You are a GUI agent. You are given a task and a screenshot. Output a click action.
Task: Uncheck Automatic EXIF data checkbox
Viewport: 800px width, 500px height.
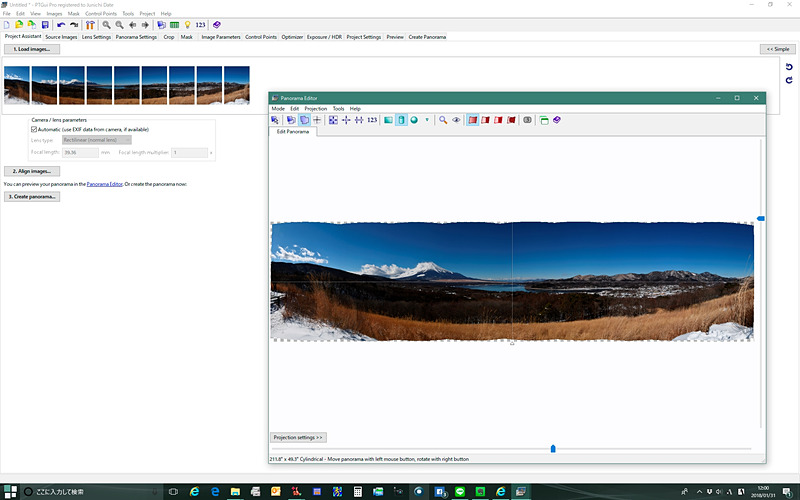tap(34, 130)
